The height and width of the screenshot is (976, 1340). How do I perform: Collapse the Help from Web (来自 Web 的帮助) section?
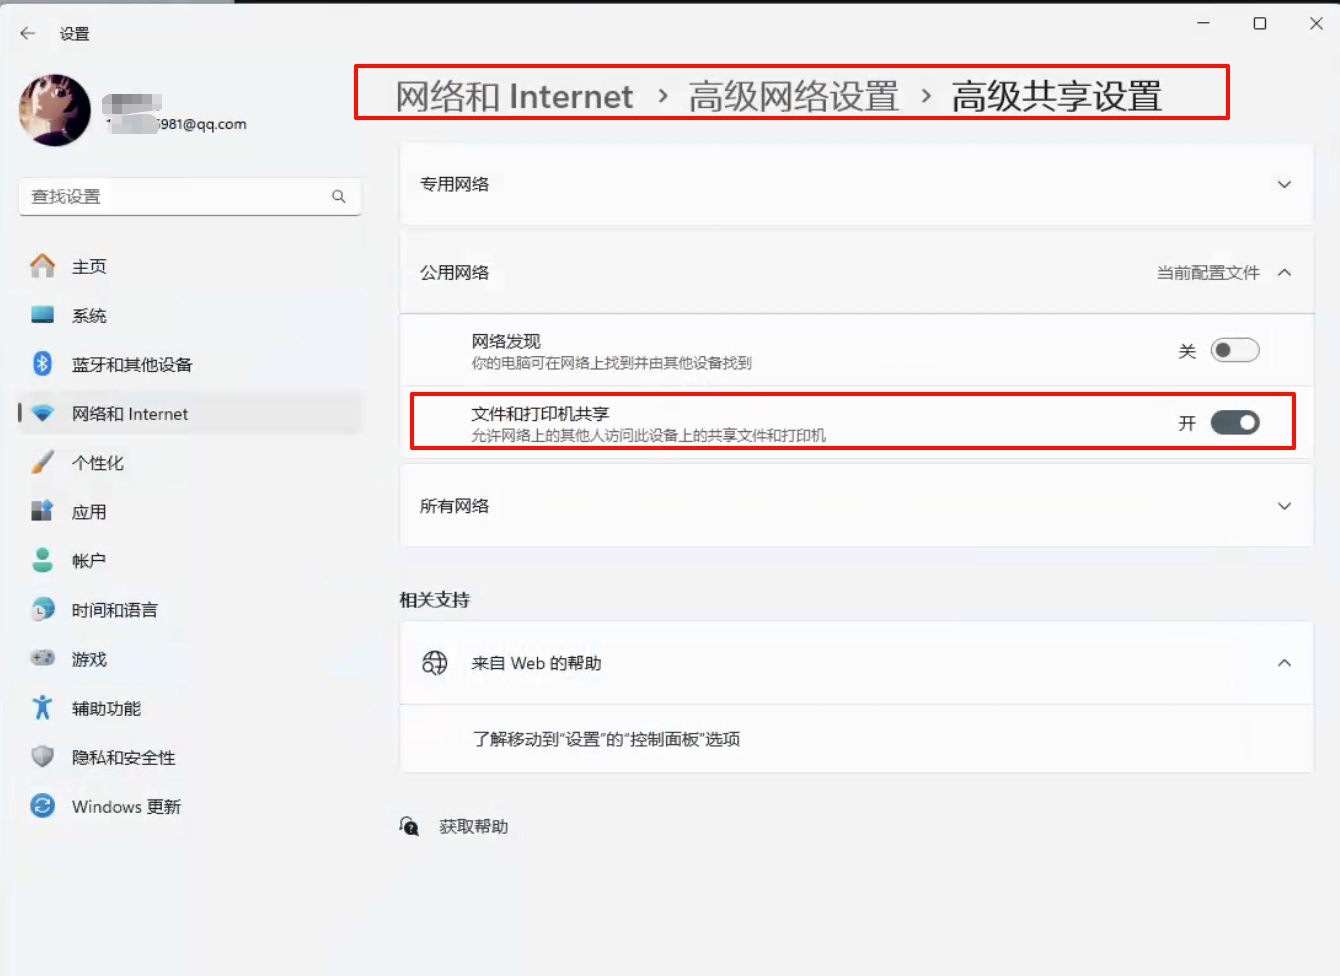pyautogui.click(x=1284, y=663)
